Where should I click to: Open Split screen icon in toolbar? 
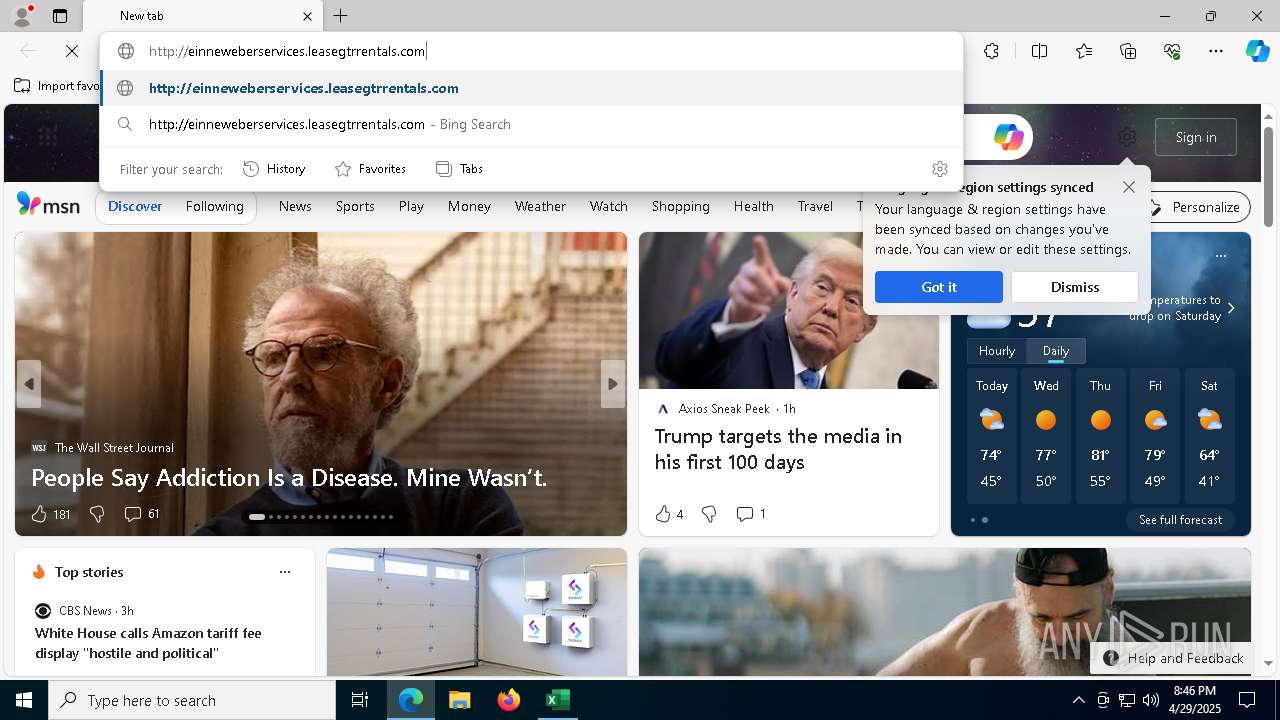1039,51
